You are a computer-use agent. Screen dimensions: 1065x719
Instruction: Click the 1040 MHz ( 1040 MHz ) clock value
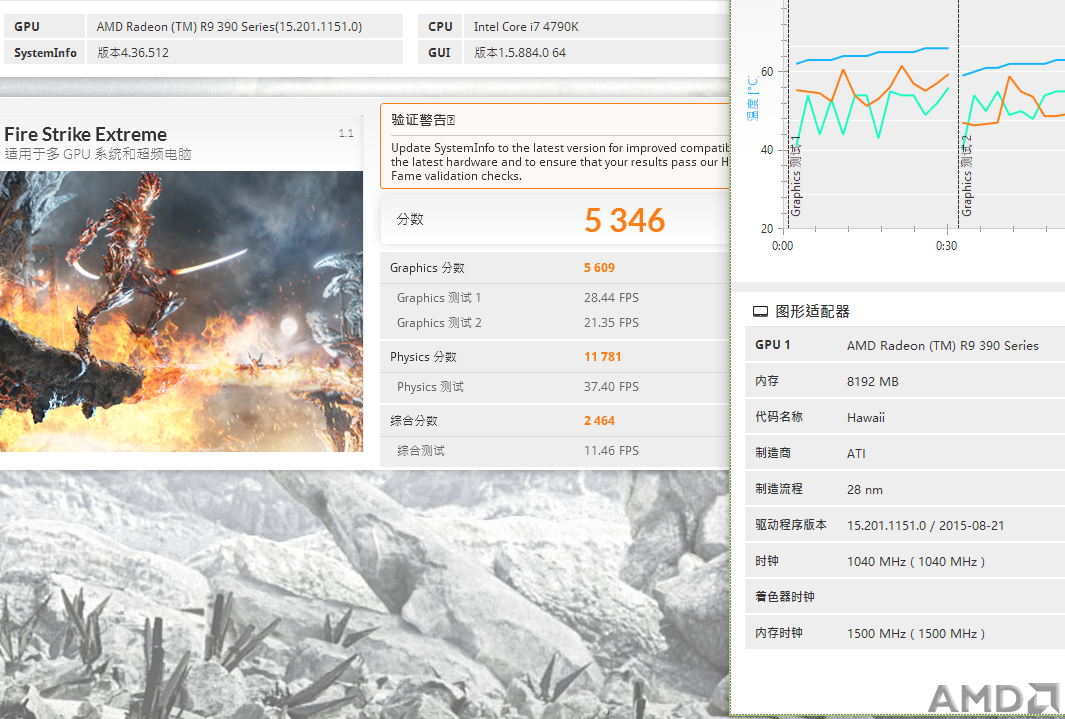pos(916,561)
